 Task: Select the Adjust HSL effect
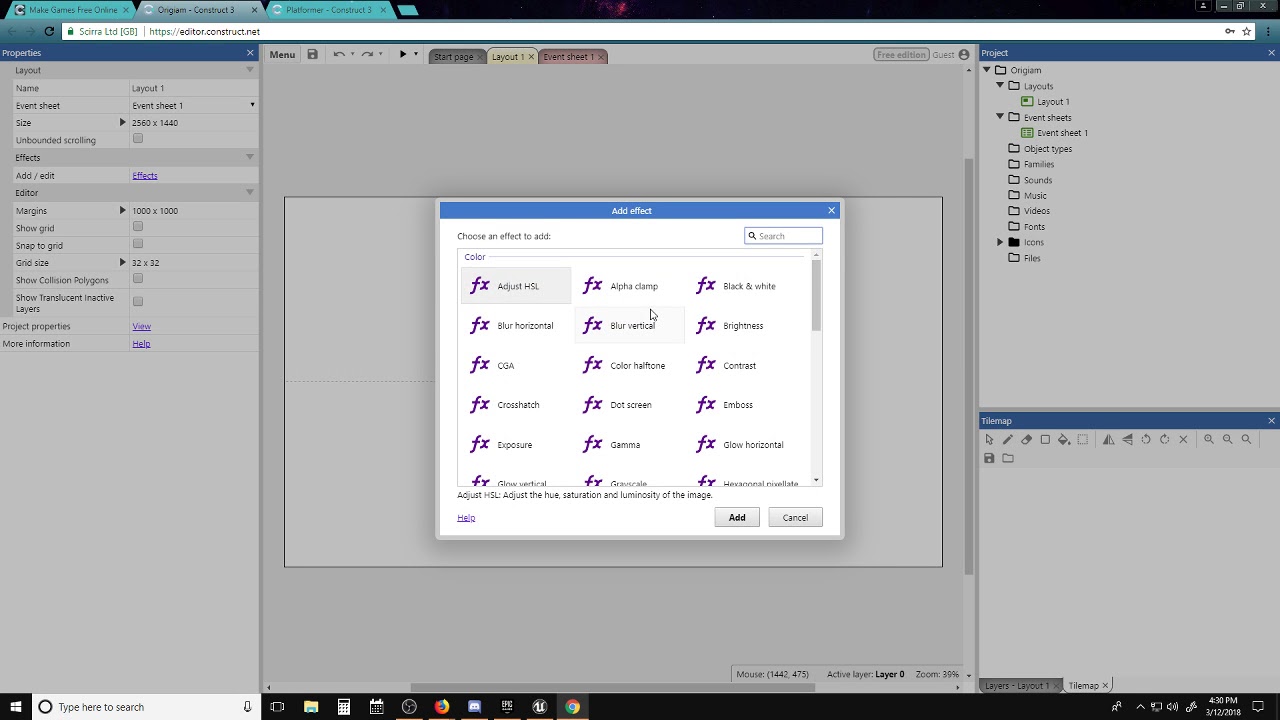coord(516,286)
